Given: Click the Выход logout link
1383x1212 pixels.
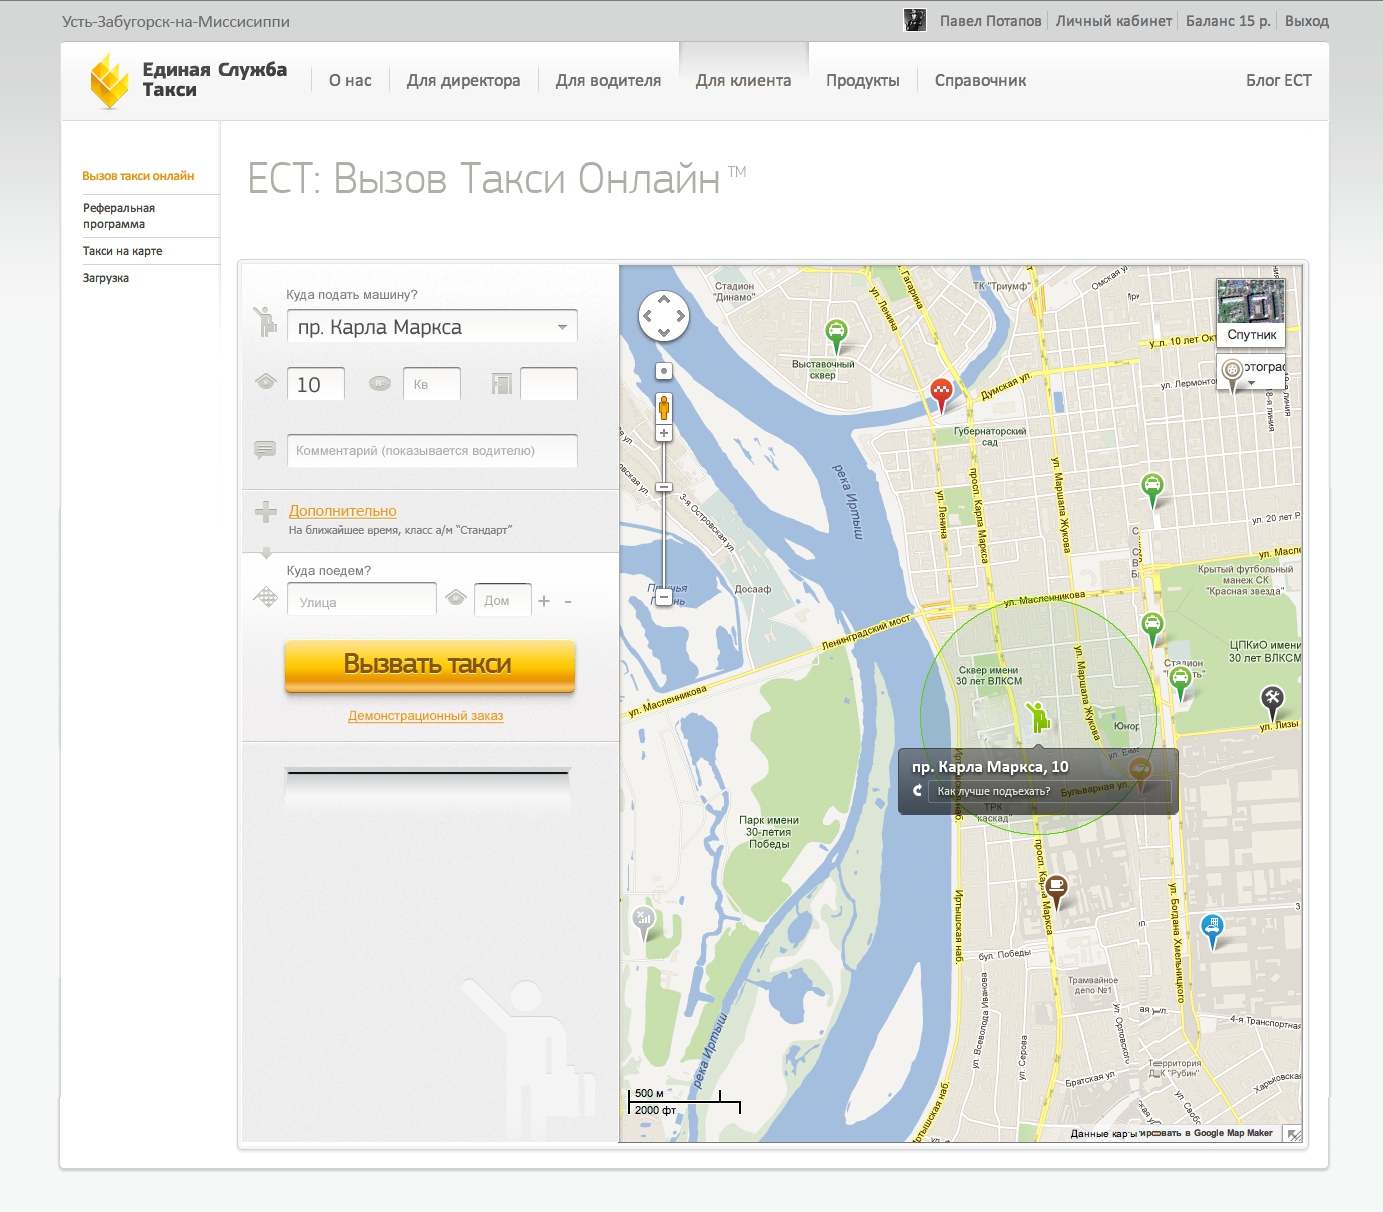Looking at the screenshot, I should click(1306, 20).
